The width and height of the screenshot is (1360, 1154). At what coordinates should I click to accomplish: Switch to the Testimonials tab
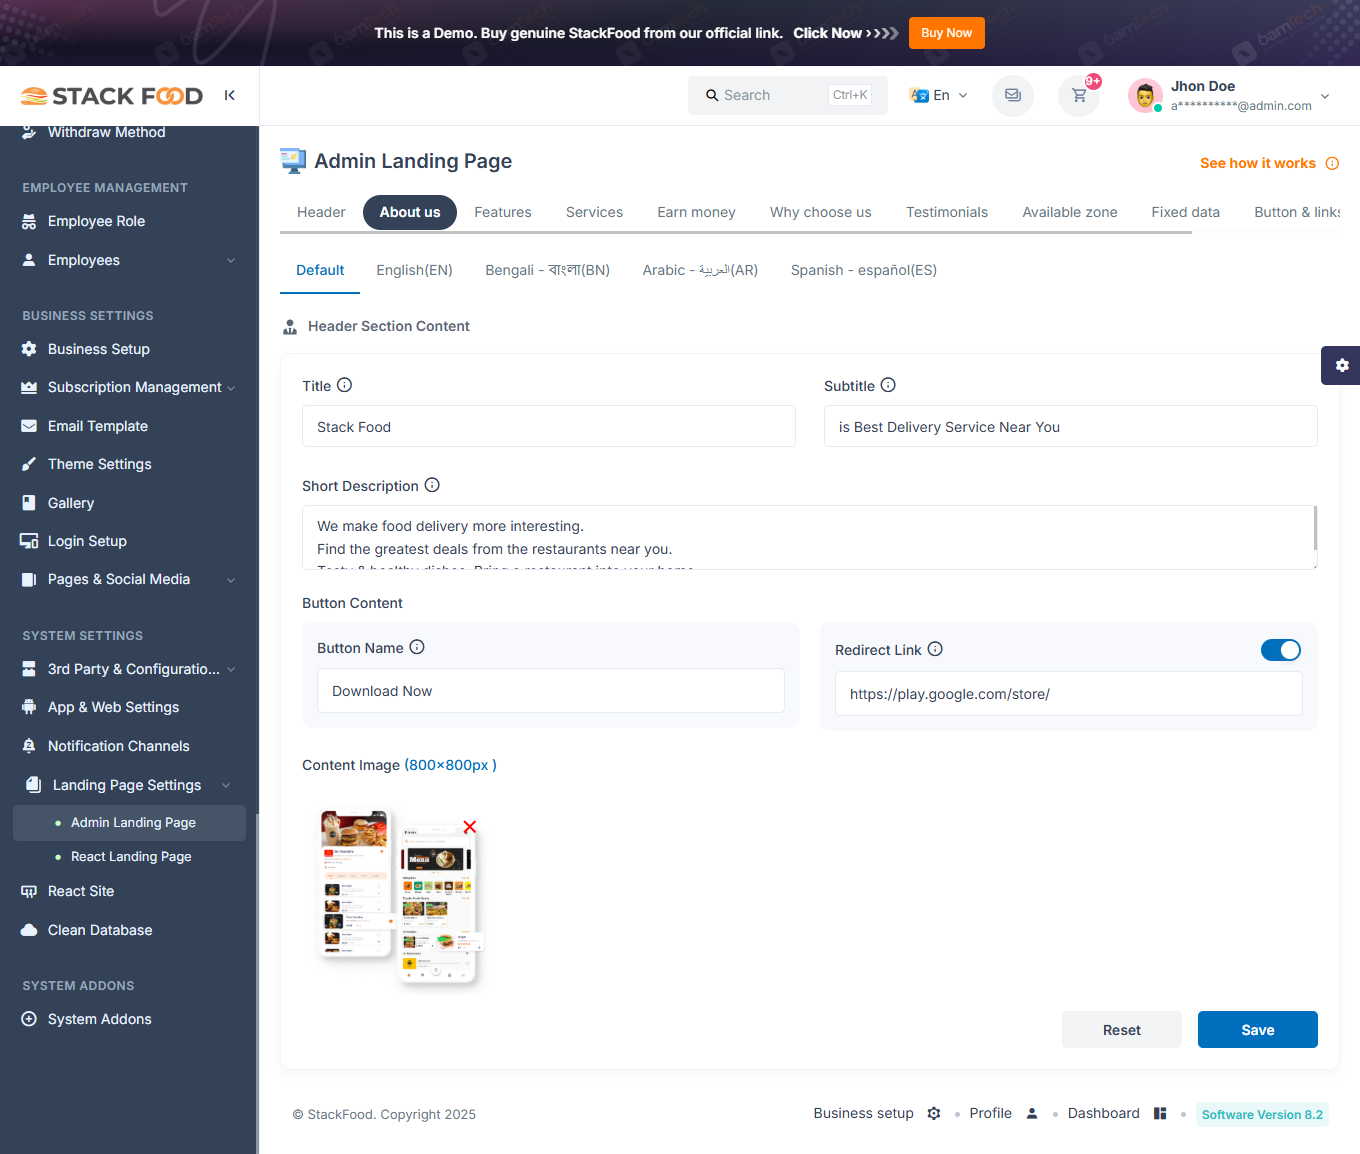tap(947, 212)
